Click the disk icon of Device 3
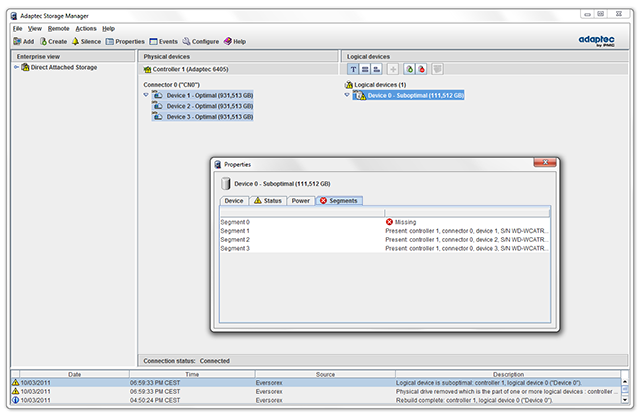 click(x=158, y=116)
